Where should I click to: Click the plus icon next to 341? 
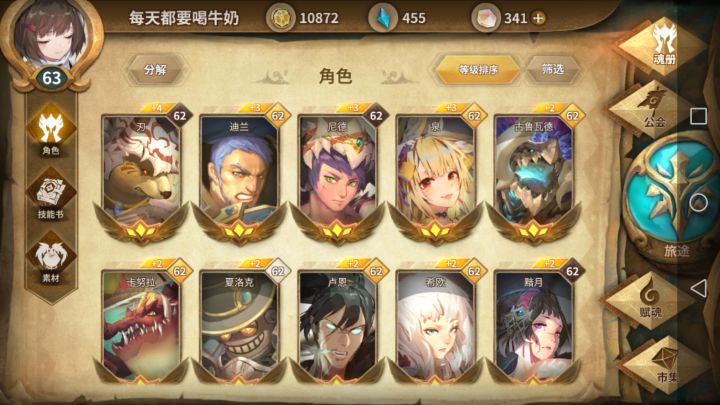coord(538,18)
